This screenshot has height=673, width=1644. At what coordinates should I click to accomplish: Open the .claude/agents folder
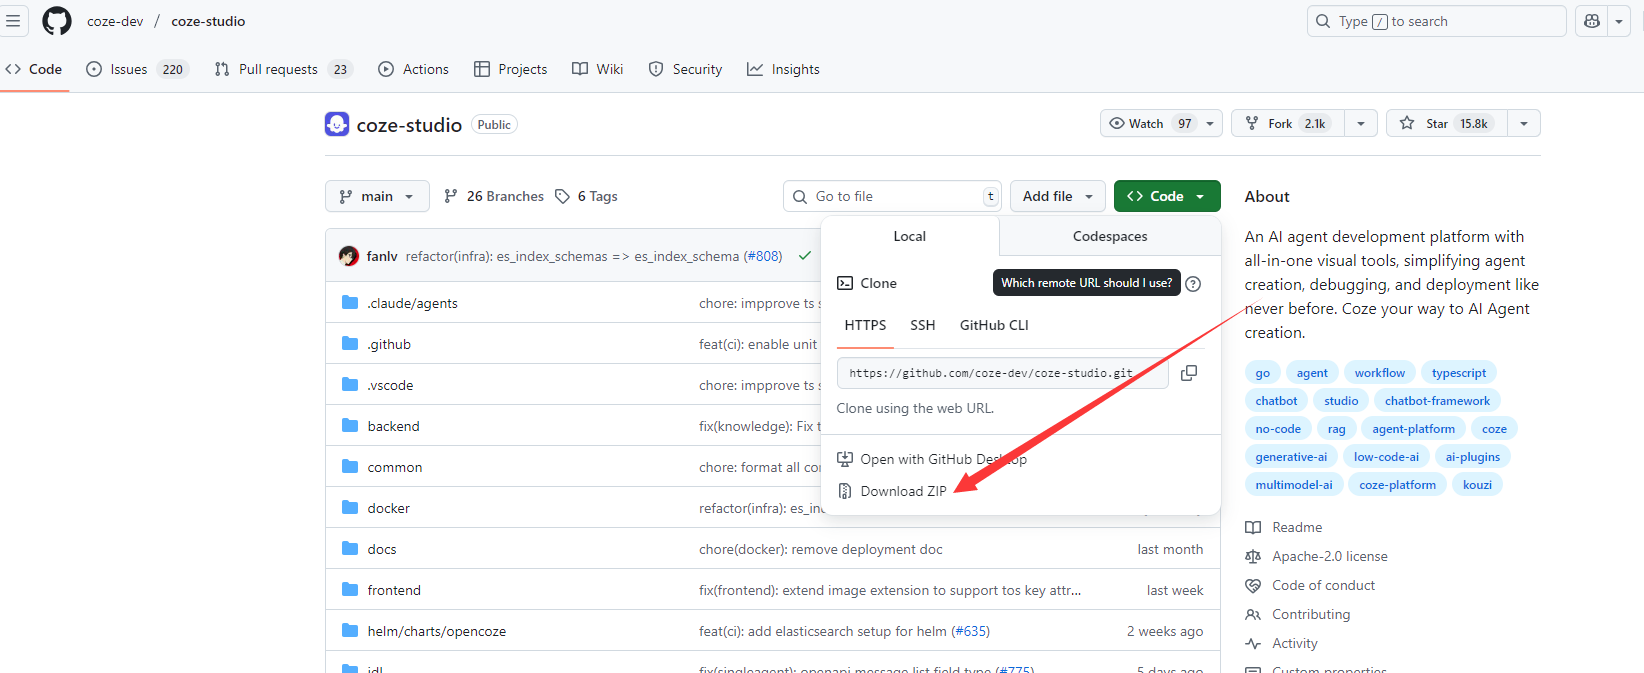412,303
